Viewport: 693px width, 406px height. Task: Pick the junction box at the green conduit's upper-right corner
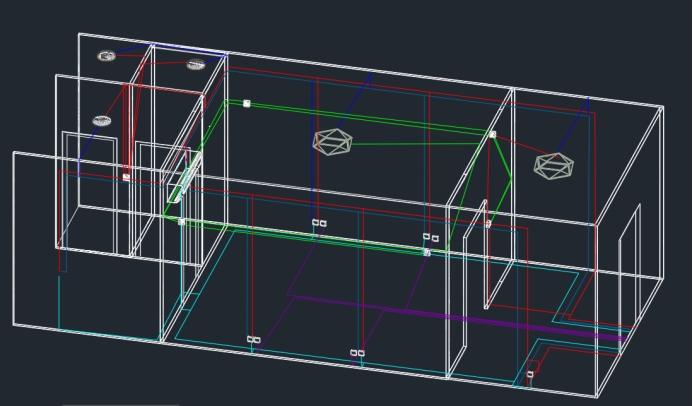492,134
